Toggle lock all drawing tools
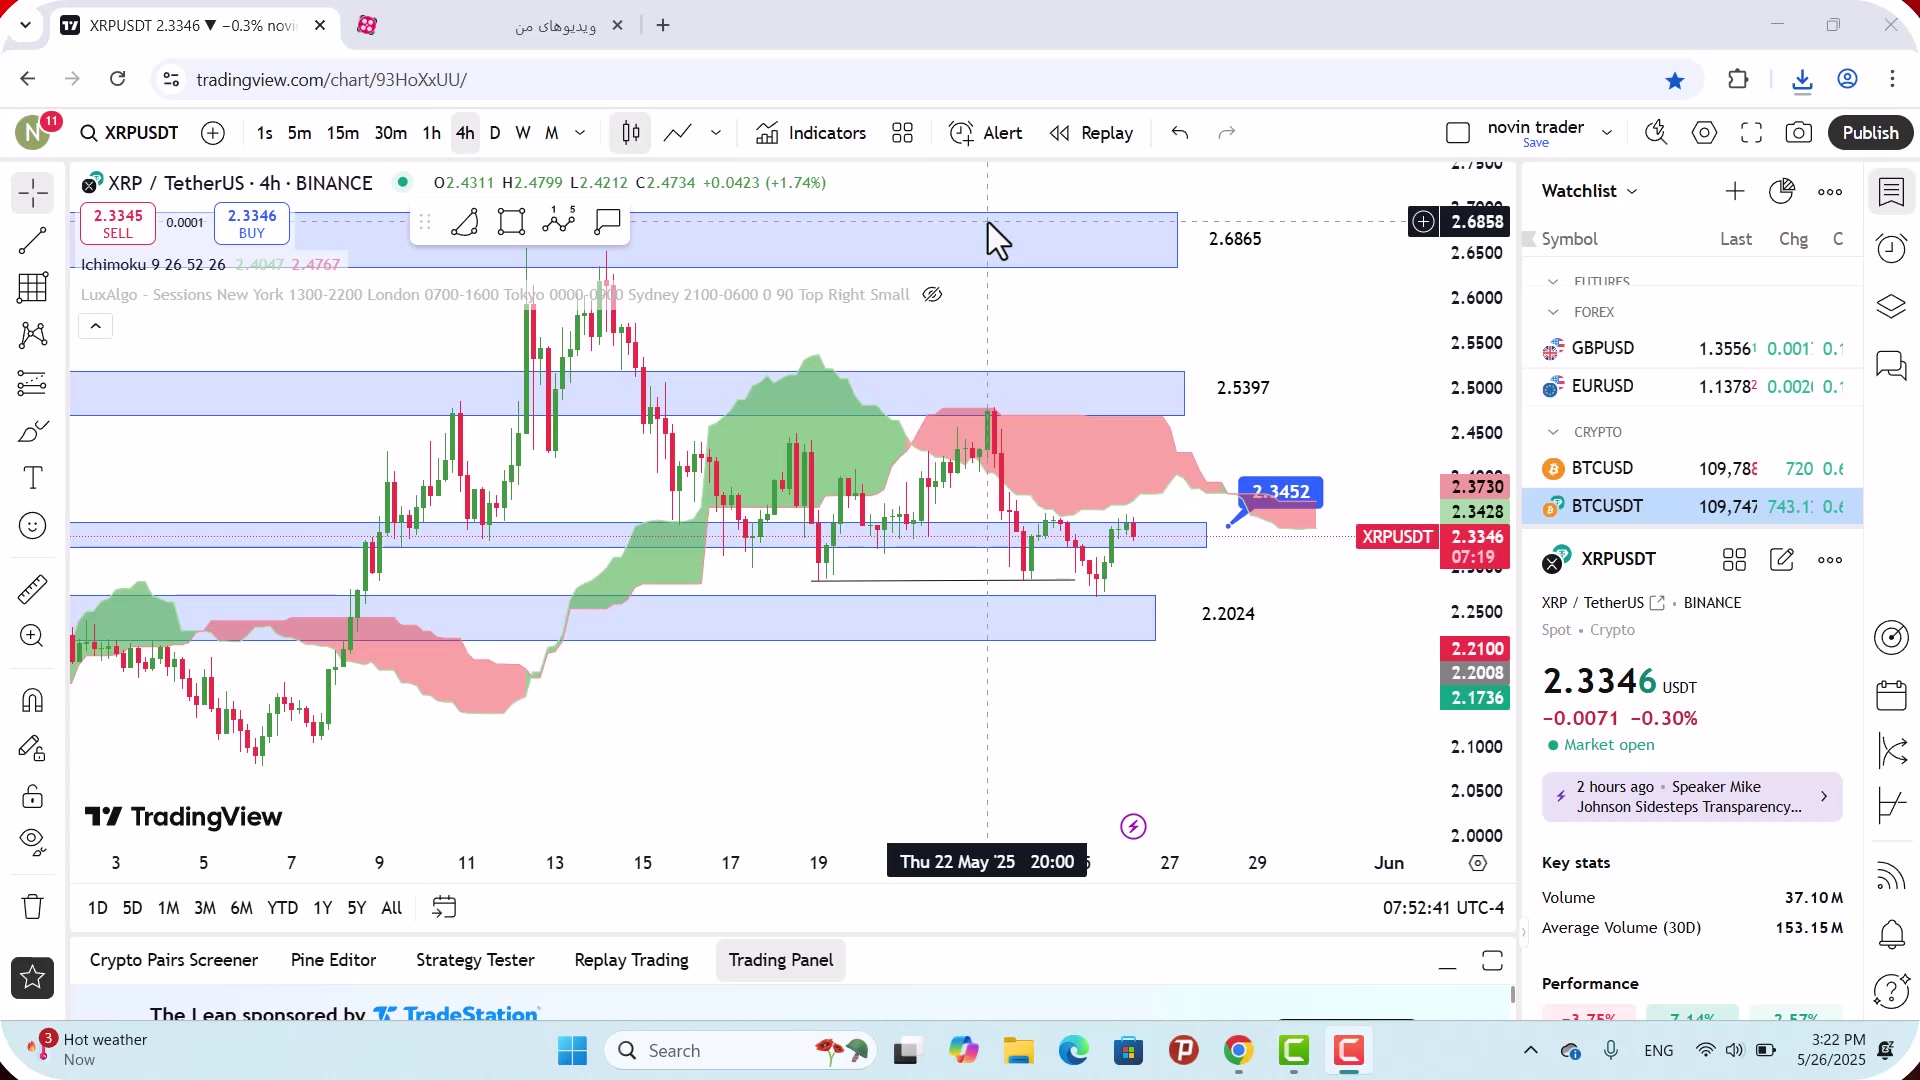This screenshot has width=1920, height=1080. pos(32,796)
